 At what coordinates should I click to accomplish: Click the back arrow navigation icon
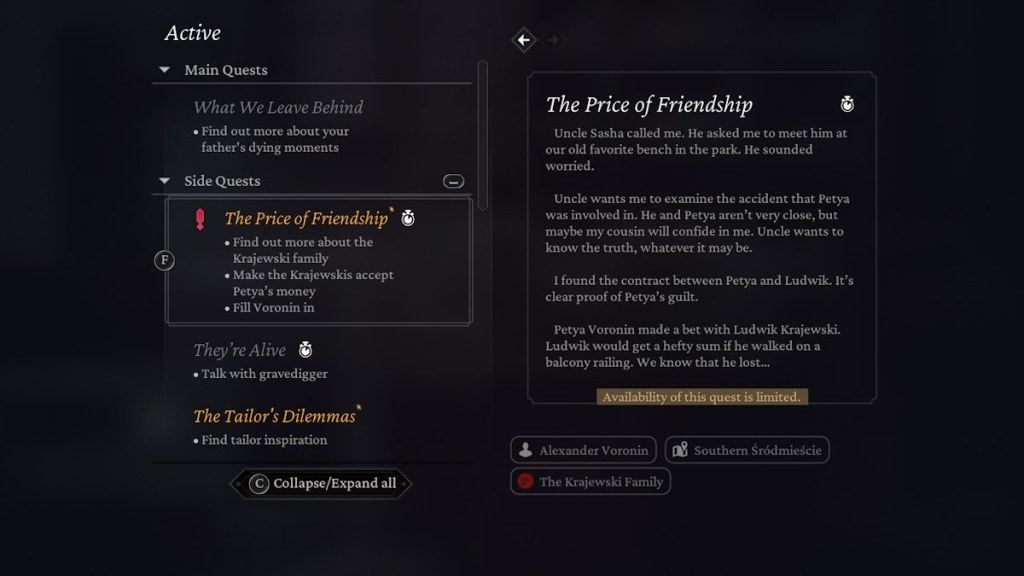coord(524,40)
